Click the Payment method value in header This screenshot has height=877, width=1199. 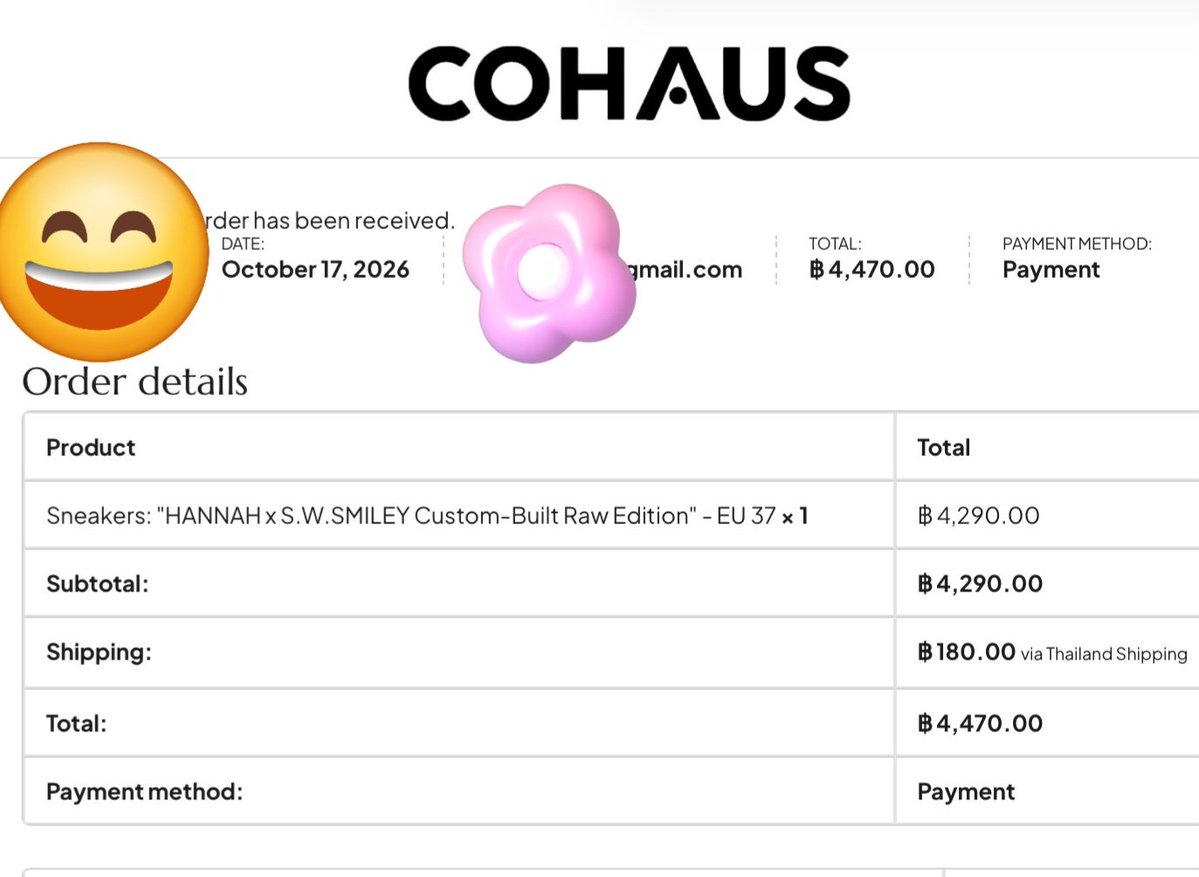click(x=1051, y=269)
